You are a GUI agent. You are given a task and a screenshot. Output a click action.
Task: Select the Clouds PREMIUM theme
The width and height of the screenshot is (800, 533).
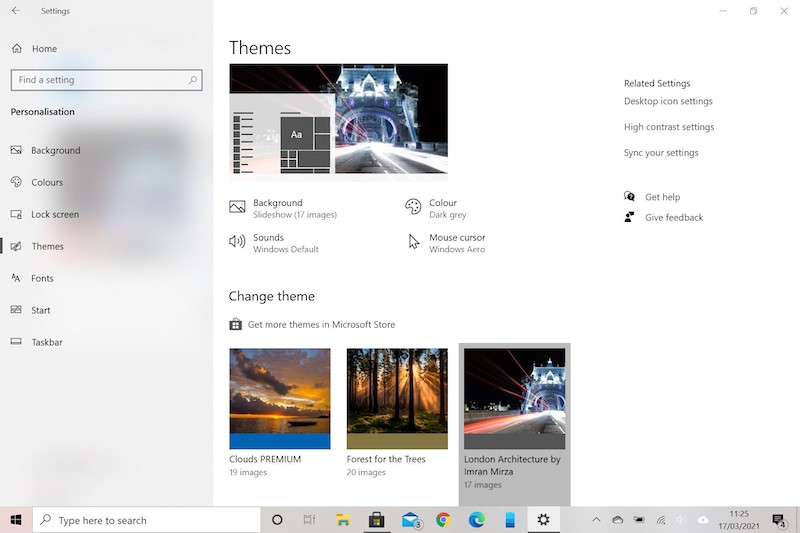[280, 413]
